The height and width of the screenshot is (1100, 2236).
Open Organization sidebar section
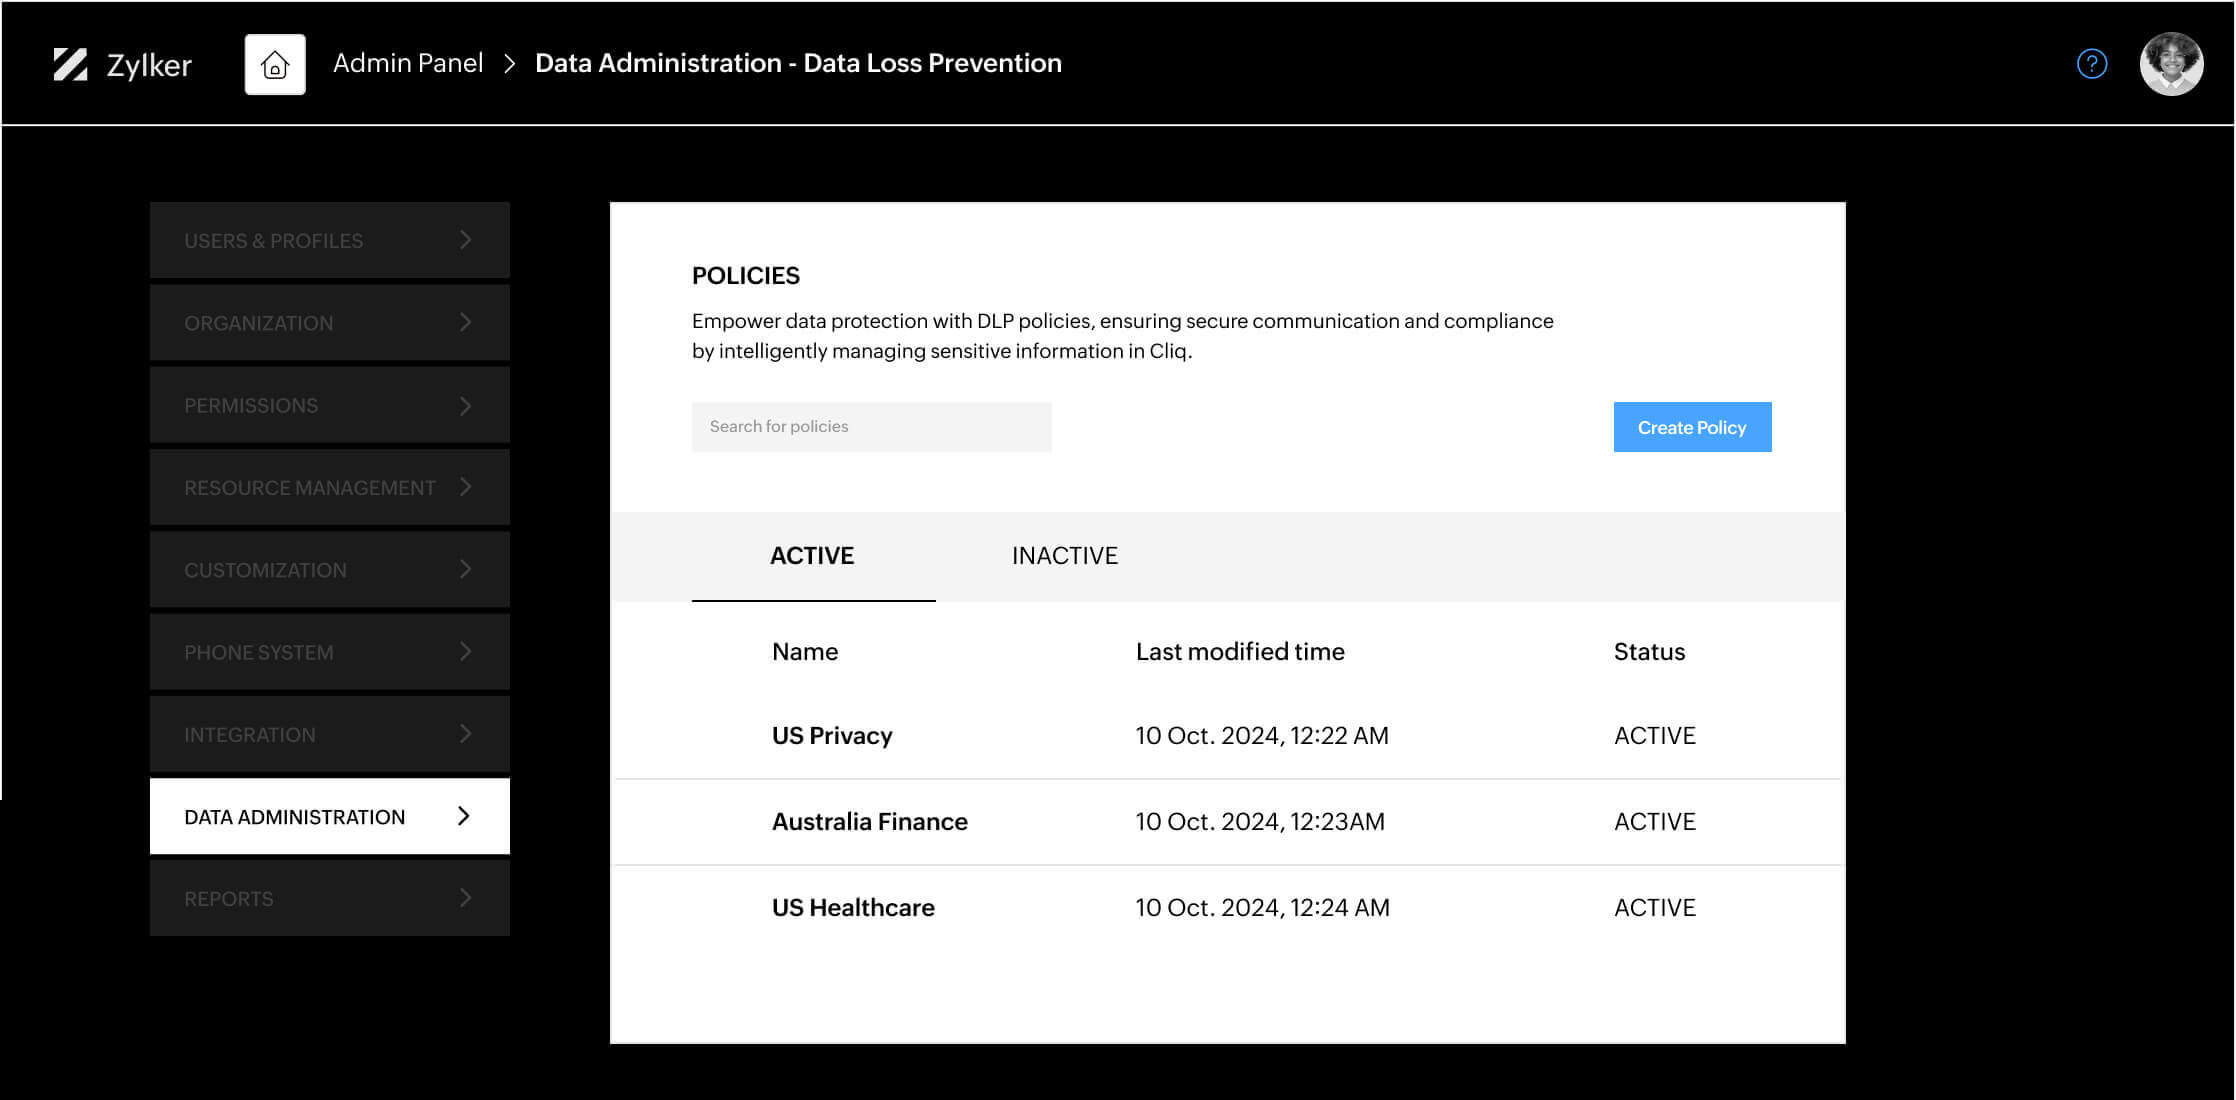tap(330, 322)
